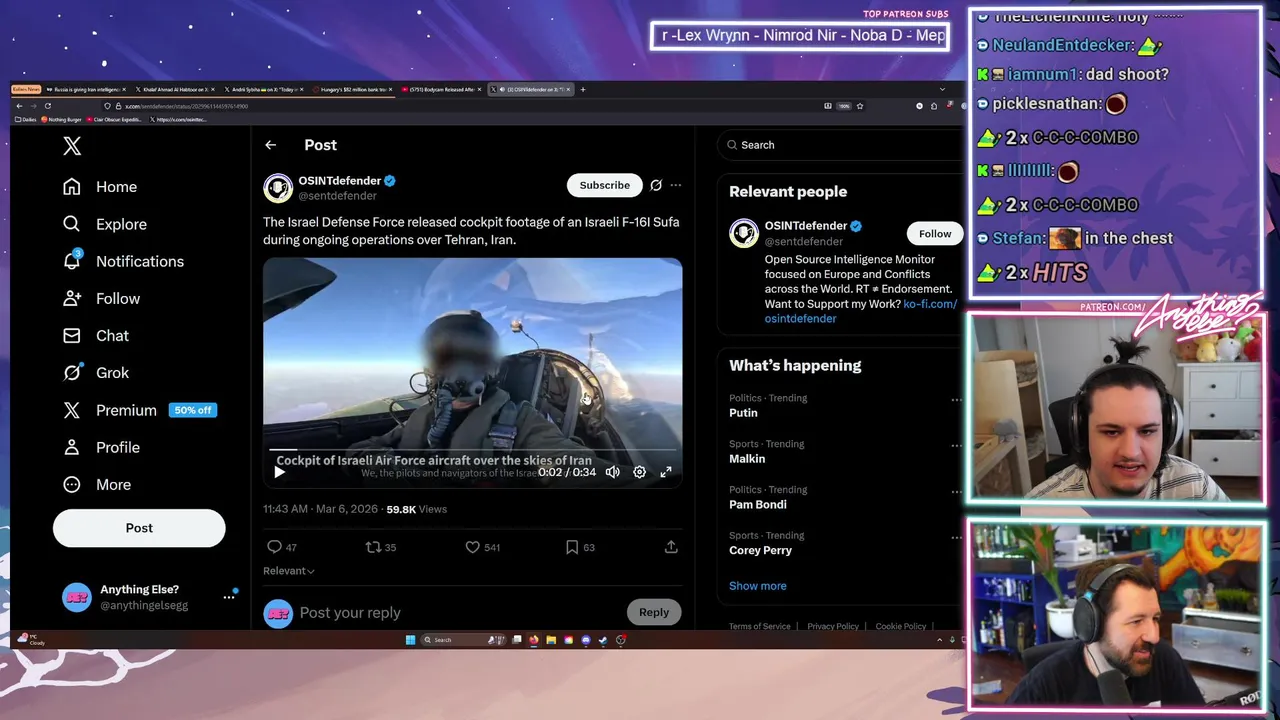Open the trending topic Pam Bondi
The image size is (1280, 720).
(x=758, y=505)
